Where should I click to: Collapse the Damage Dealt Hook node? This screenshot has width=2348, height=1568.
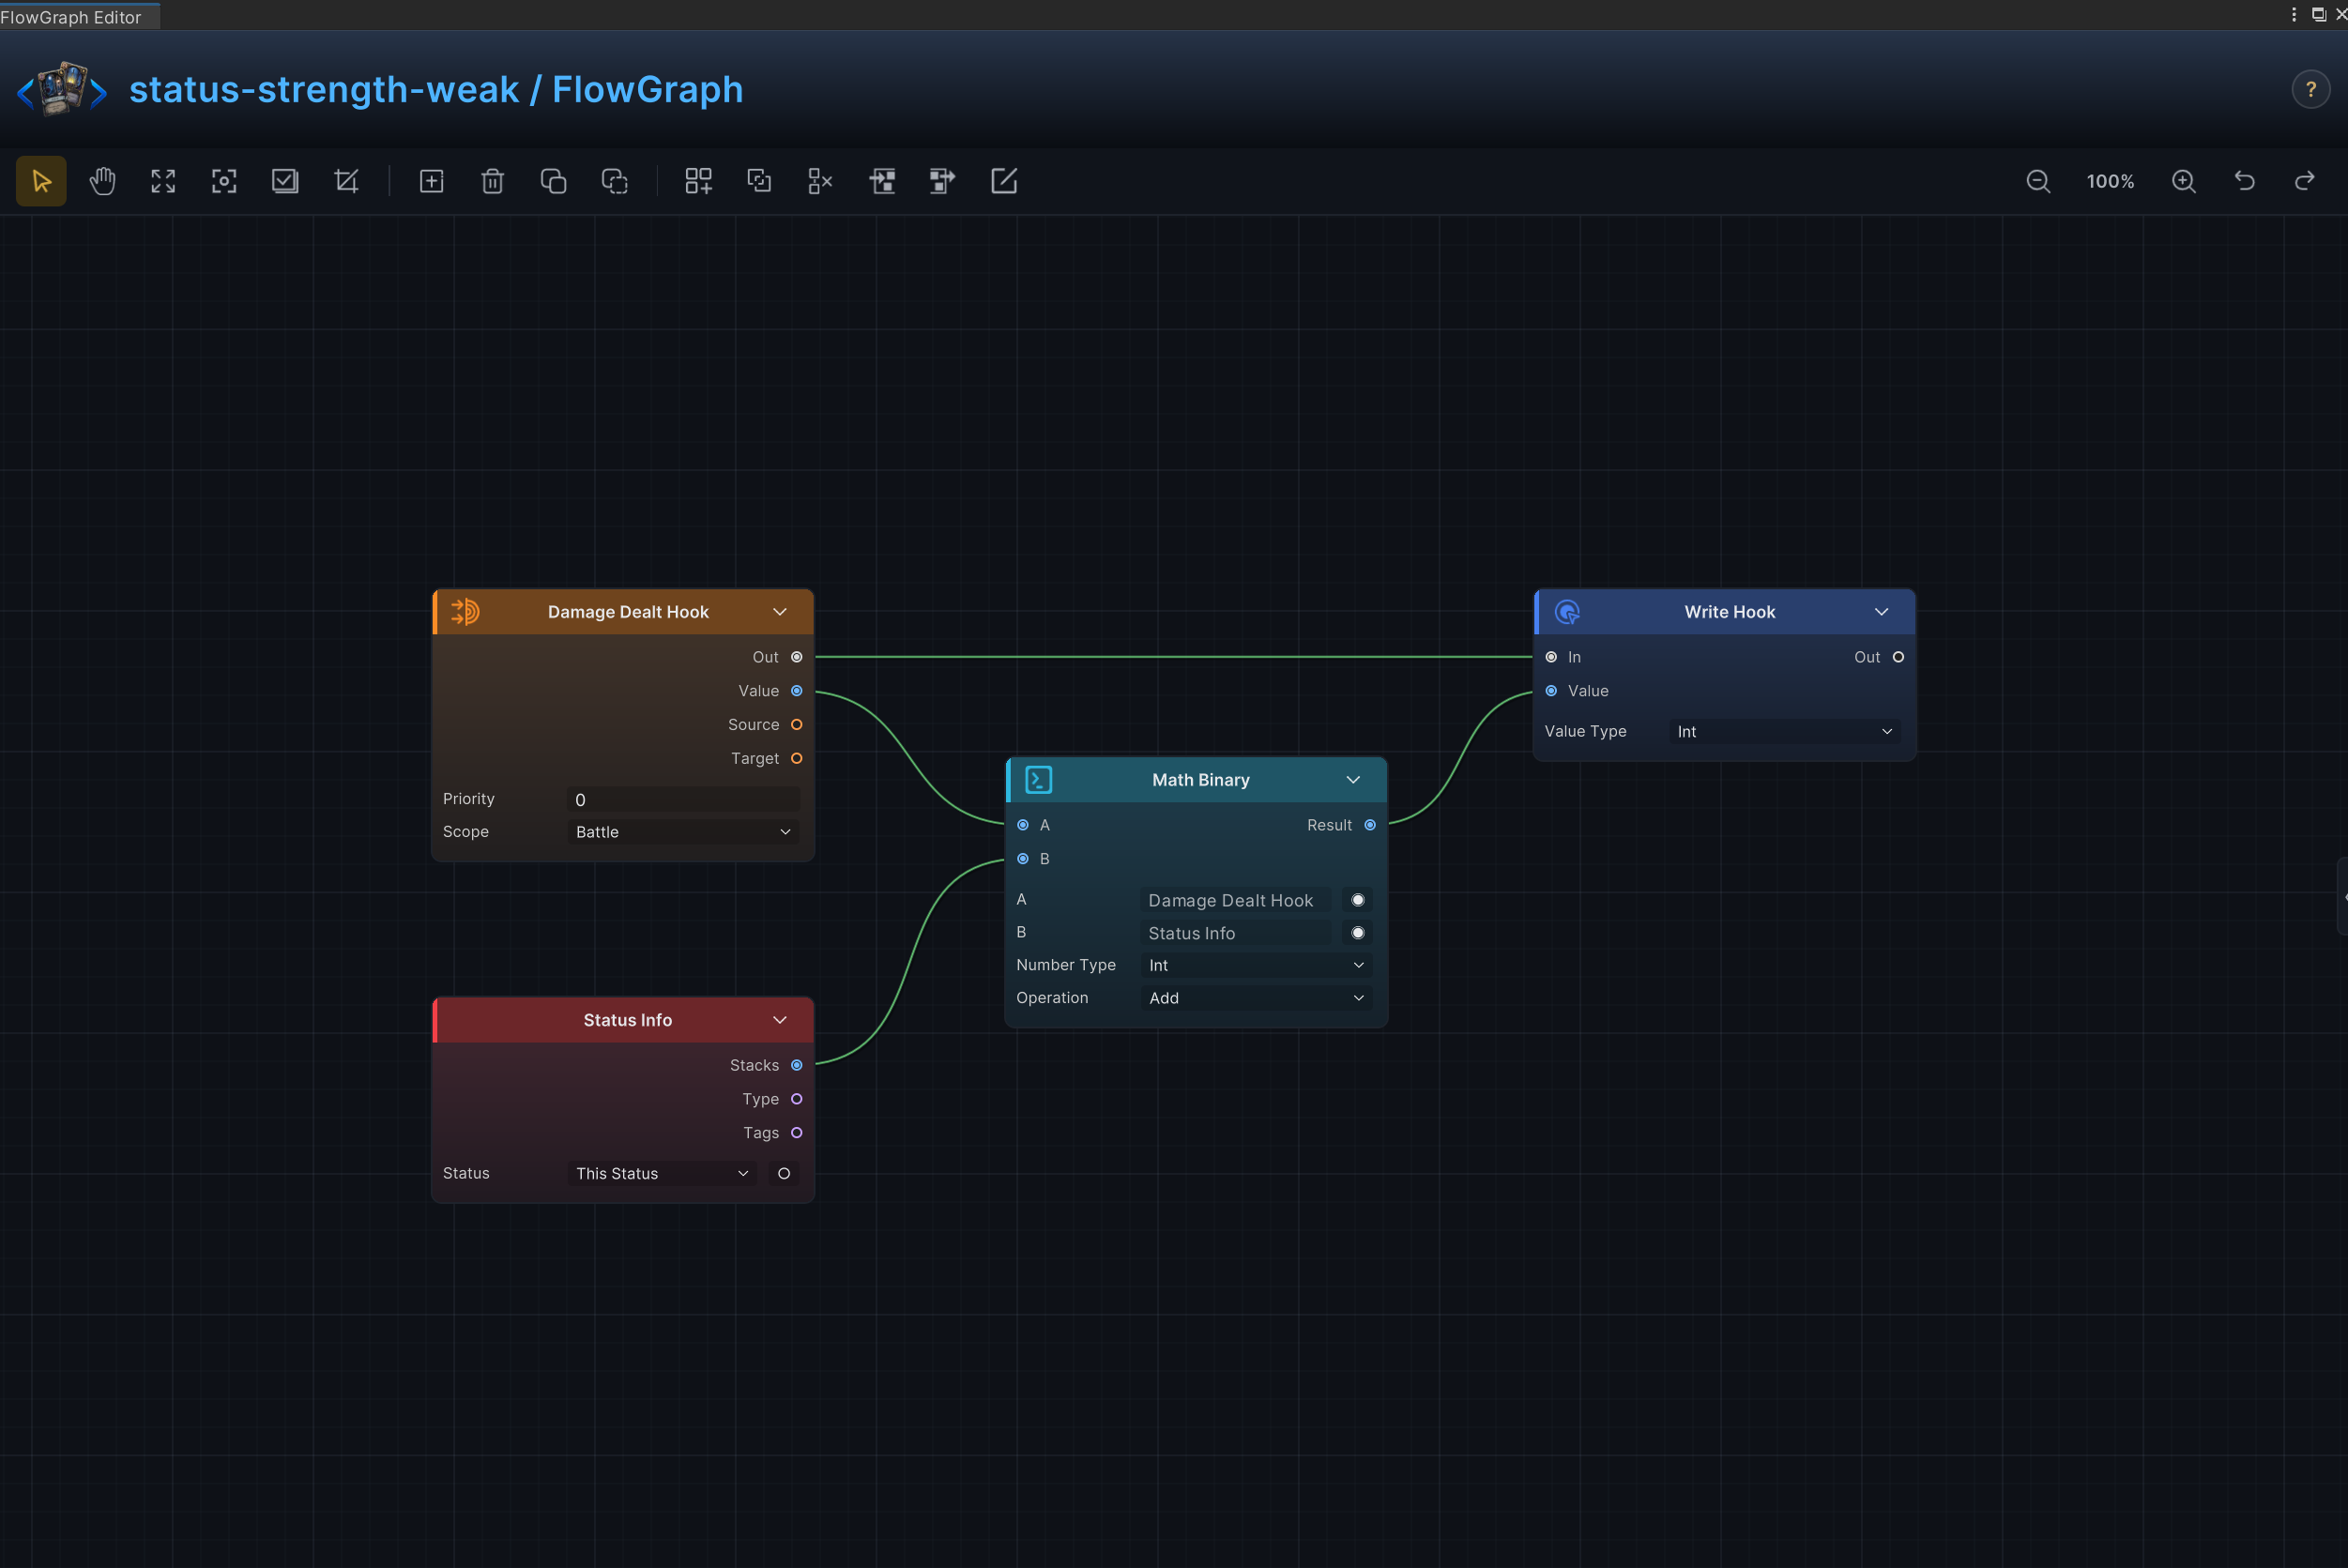coord(780,611)
